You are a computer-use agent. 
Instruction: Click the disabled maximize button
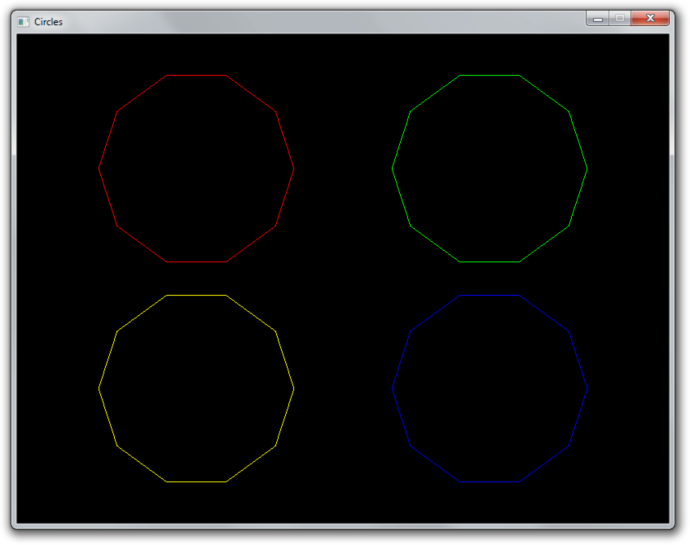click(x=620, y=18)
